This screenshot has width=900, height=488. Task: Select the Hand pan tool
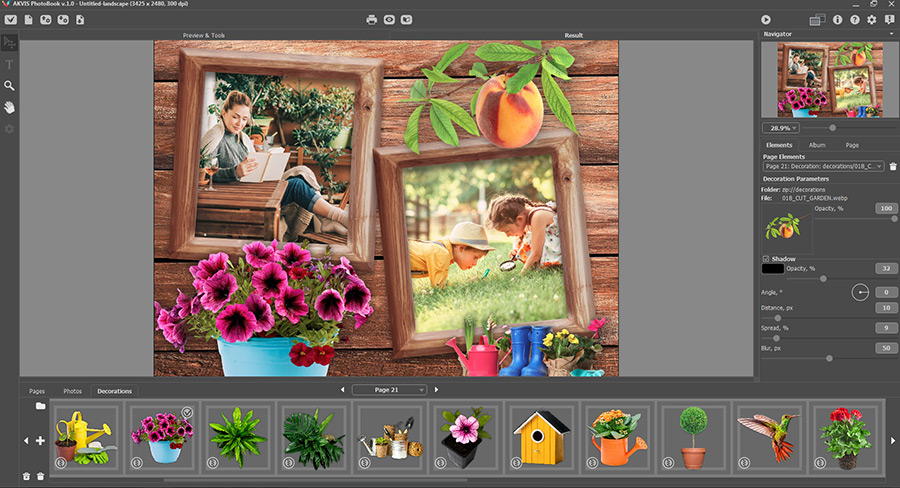[x=9, y=107]
